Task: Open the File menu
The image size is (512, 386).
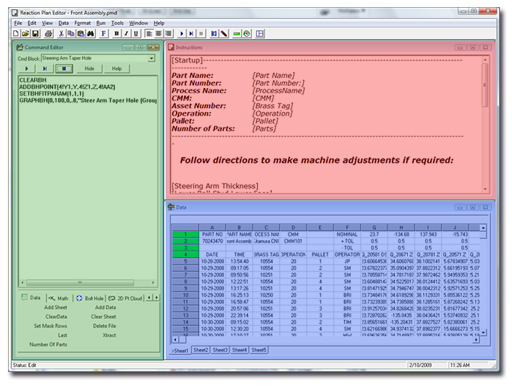Action: (x=18, y=23)
